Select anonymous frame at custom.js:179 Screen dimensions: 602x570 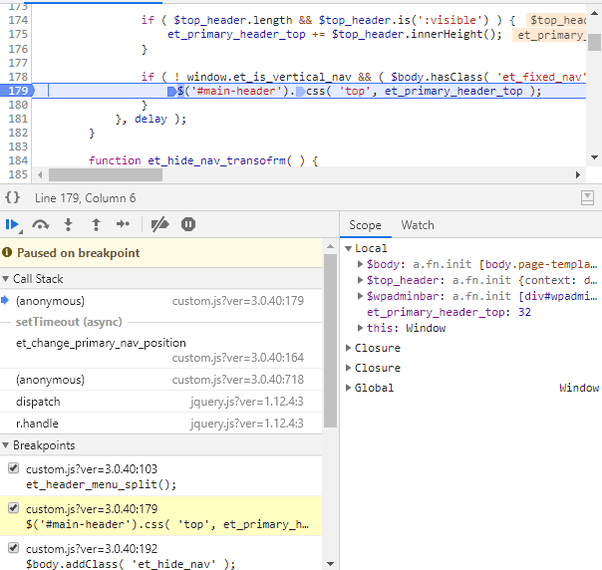[161, 301]
